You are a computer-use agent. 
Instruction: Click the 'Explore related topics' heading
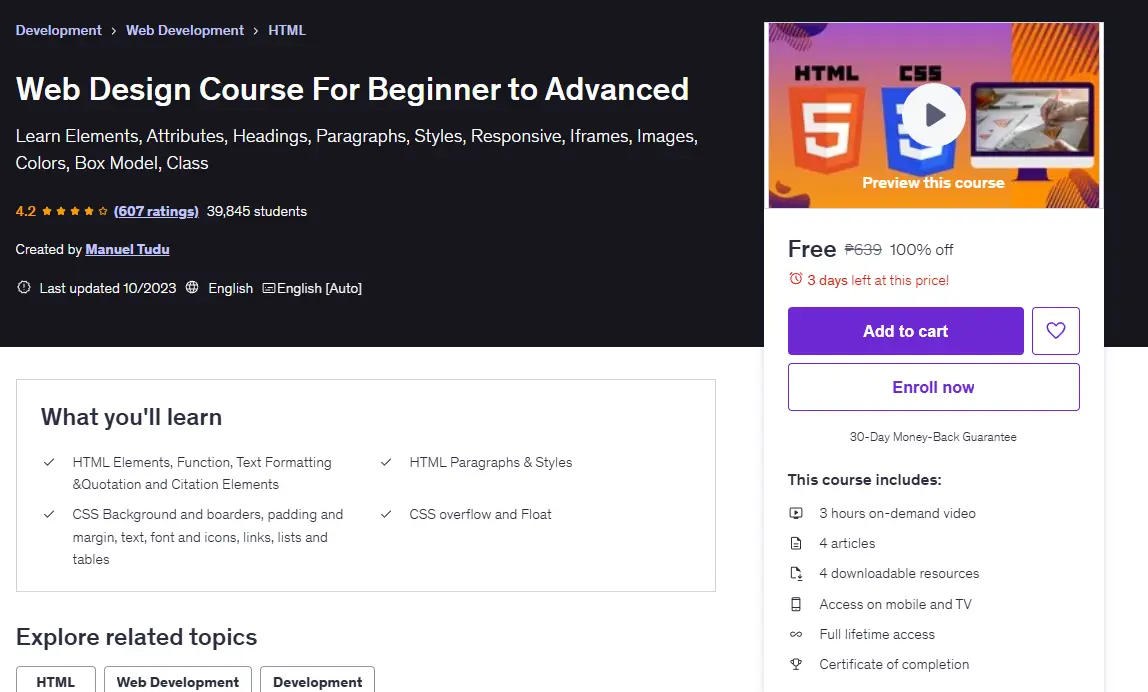coord(136,637)
